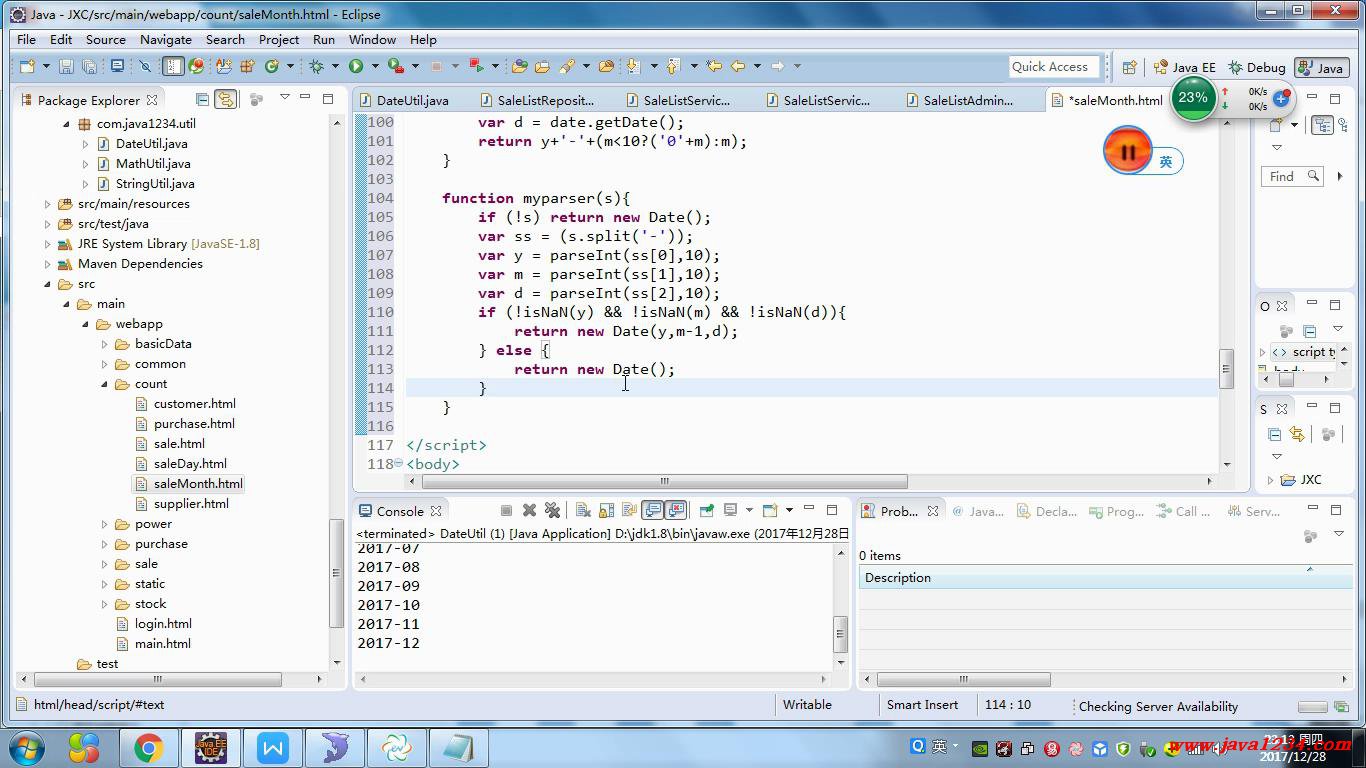Toggle Skip All Breakpoints toolbar icon
Screen dimensions: 1366x768
coord(144,66)
